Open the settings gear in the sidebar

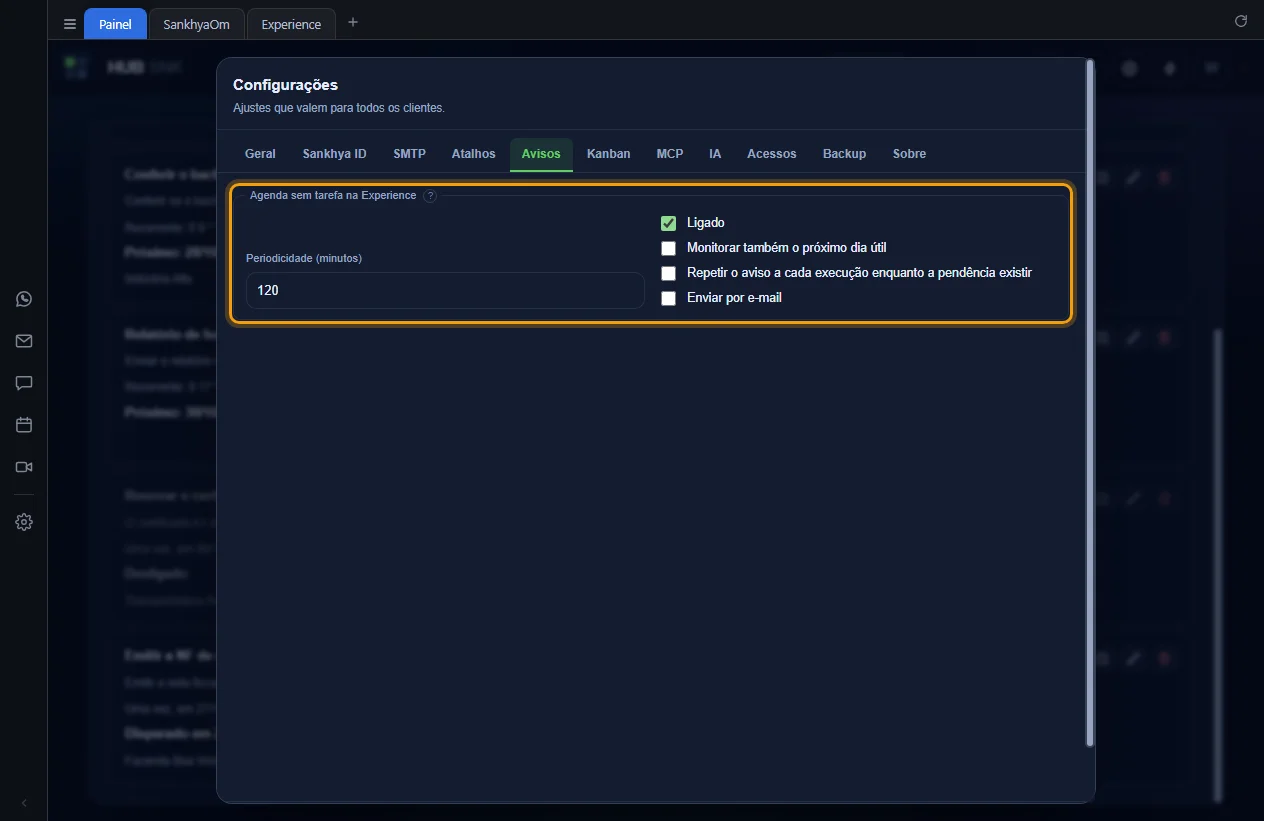(24, 522)
